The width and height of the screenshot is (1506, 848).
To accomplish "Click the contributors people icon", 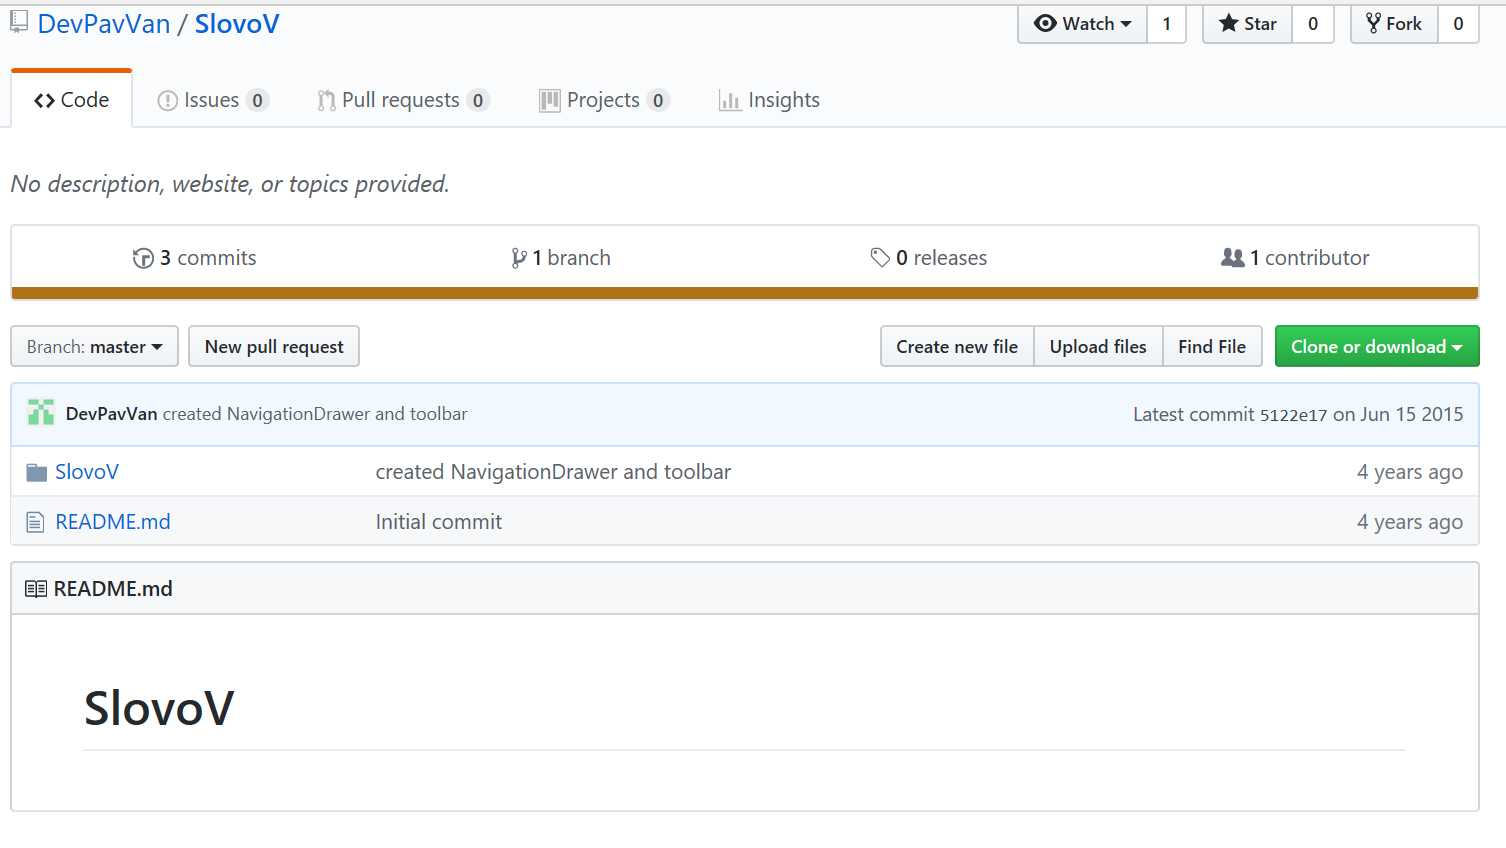I will click(x=1232, y=258).
